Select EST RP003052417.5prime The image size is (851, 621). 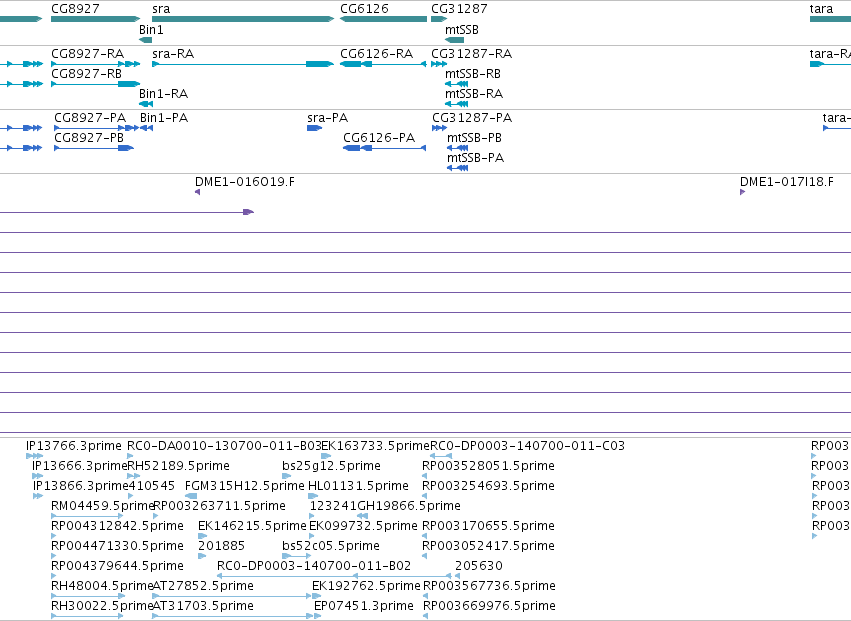pyautogui.click(x=424, y=556)
